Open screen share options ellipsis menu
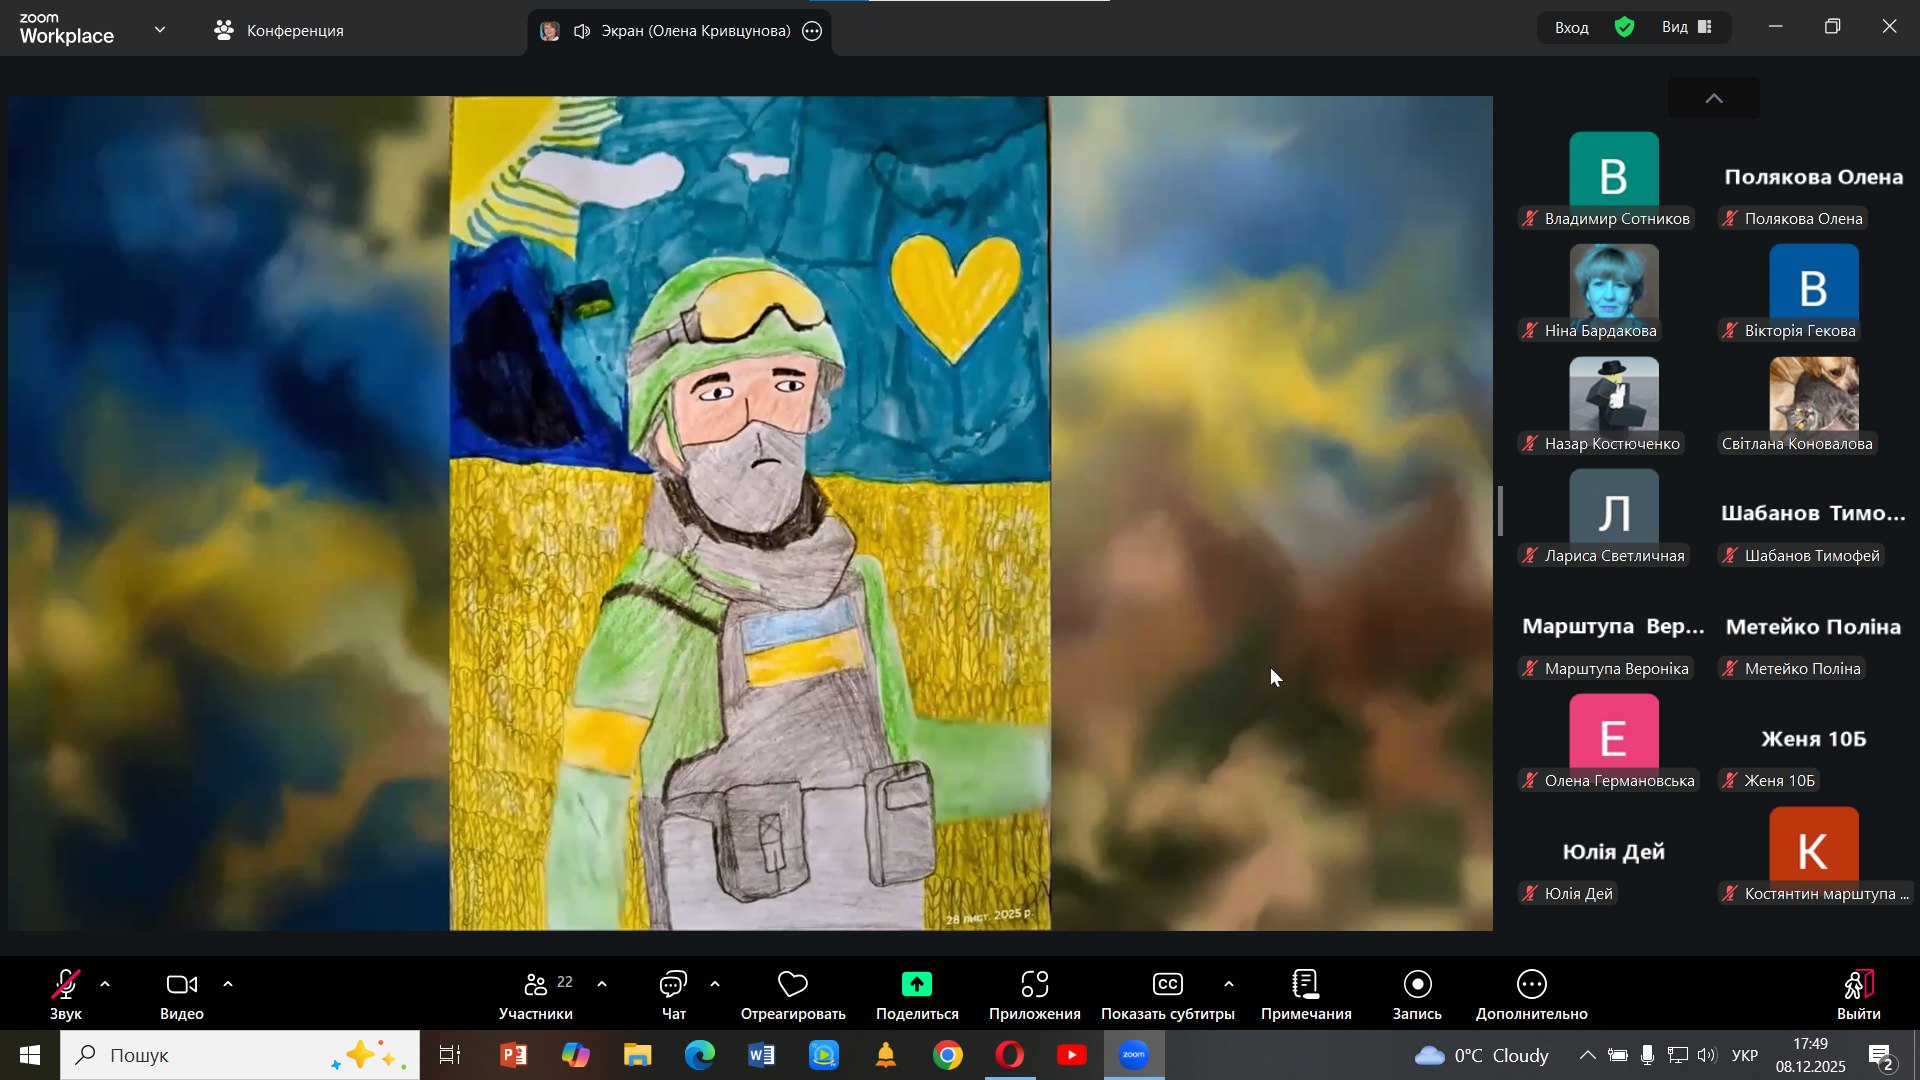Screen dimensions: 1920x1080 (813, 31)
